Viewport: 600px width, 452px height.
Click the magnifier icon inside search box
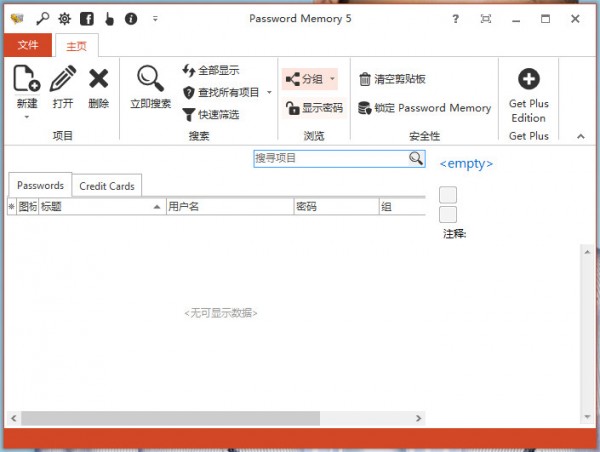tap(416, 158)
